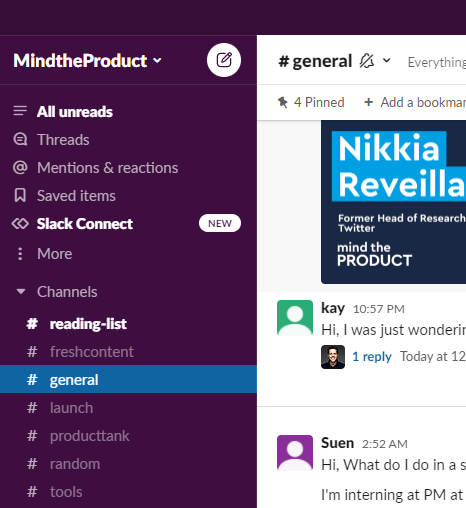Click kay's green avatar
This screenshot has height=508, width=466.
(x=295, y=318)
